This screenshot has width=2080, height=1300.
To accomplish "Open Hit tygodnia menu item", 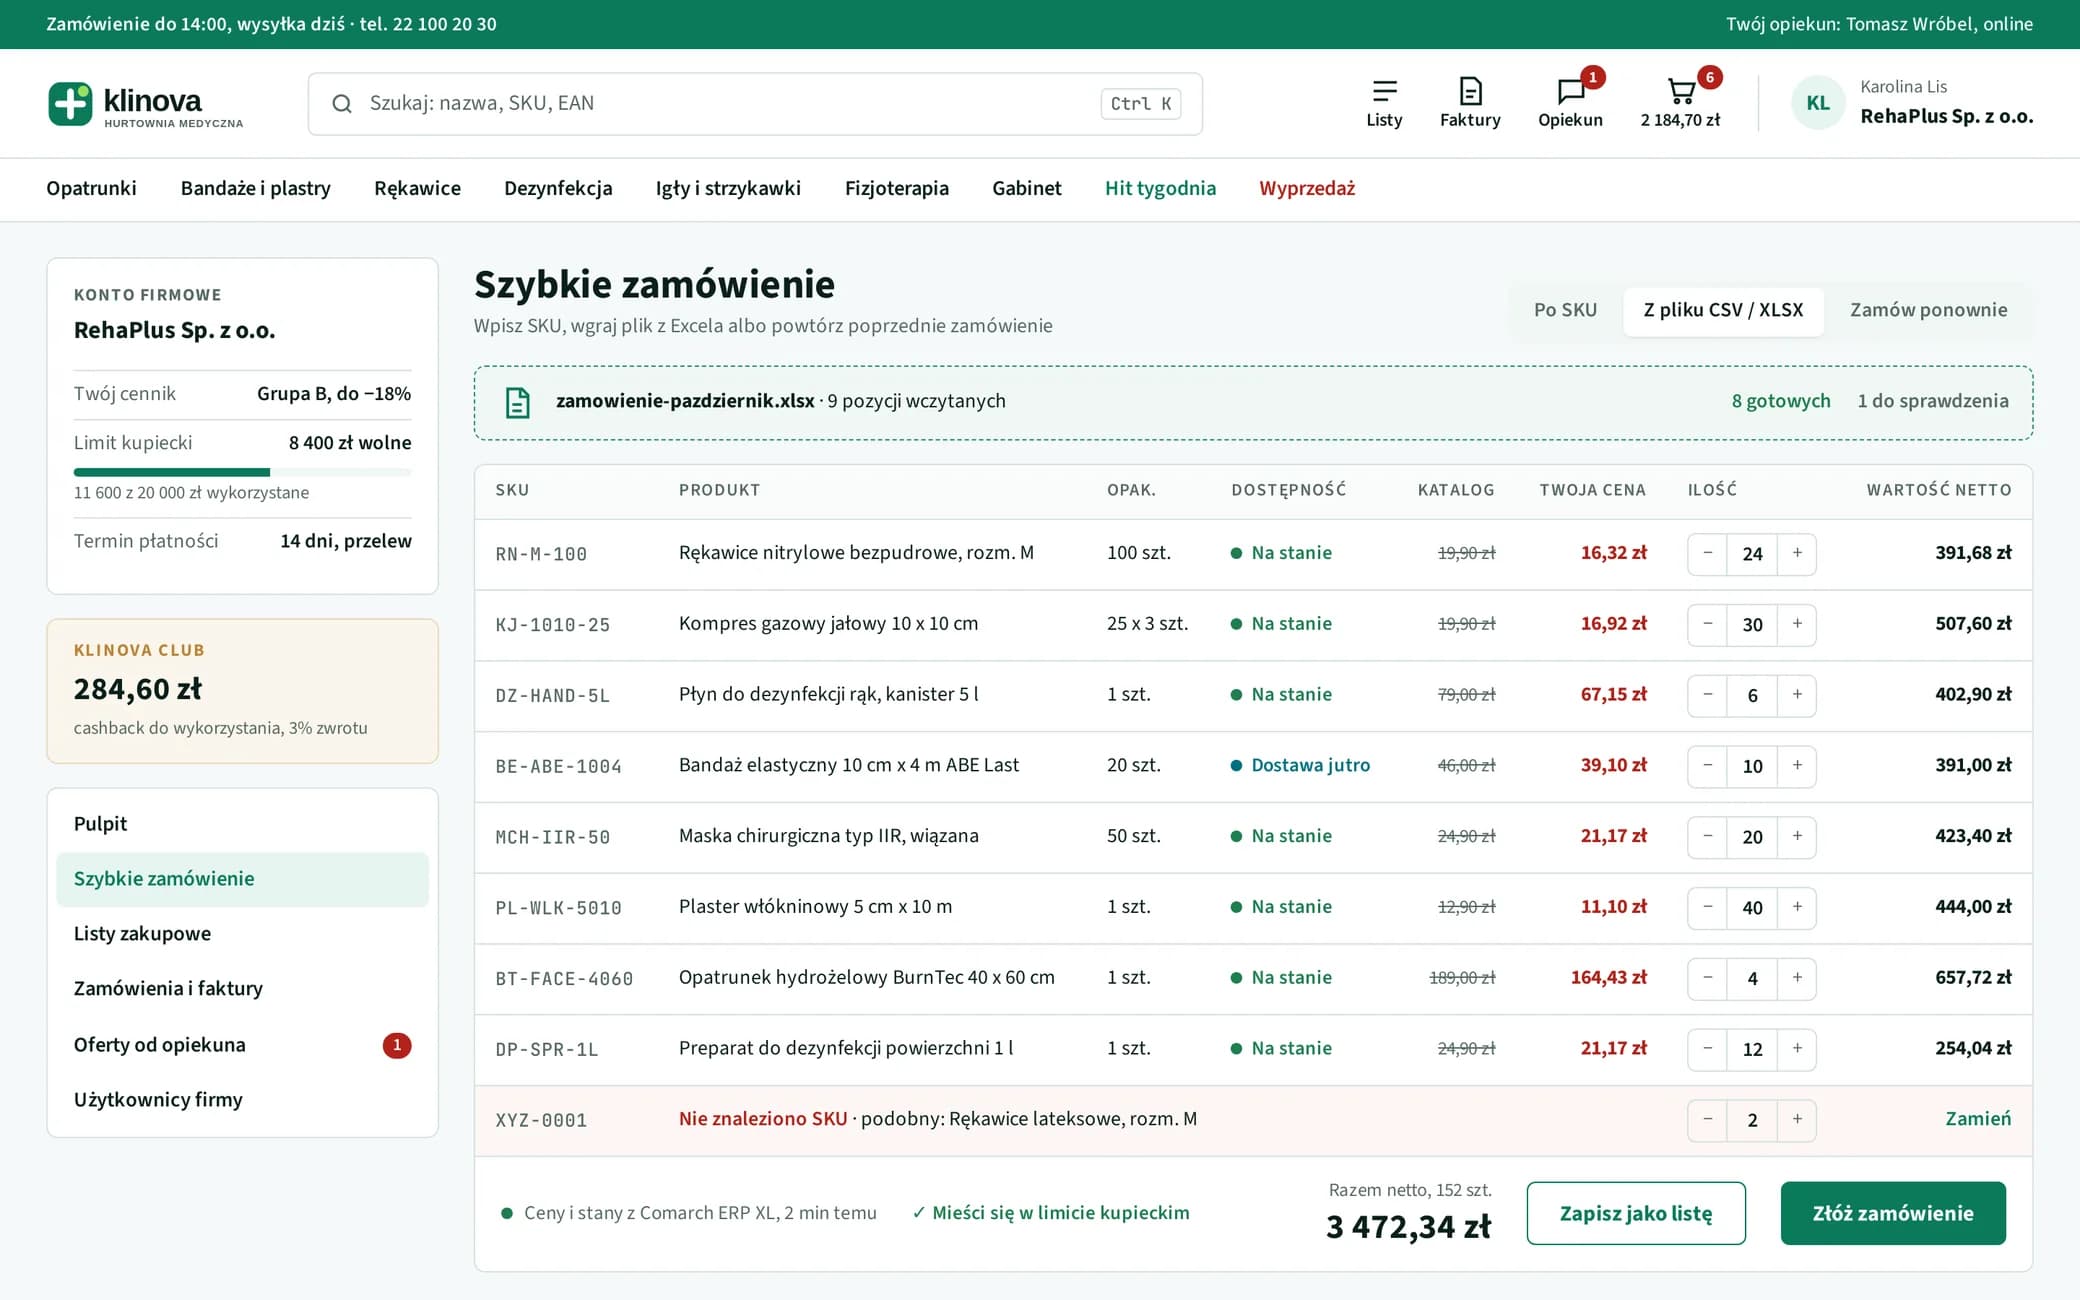I will [x=1160, y=189].
